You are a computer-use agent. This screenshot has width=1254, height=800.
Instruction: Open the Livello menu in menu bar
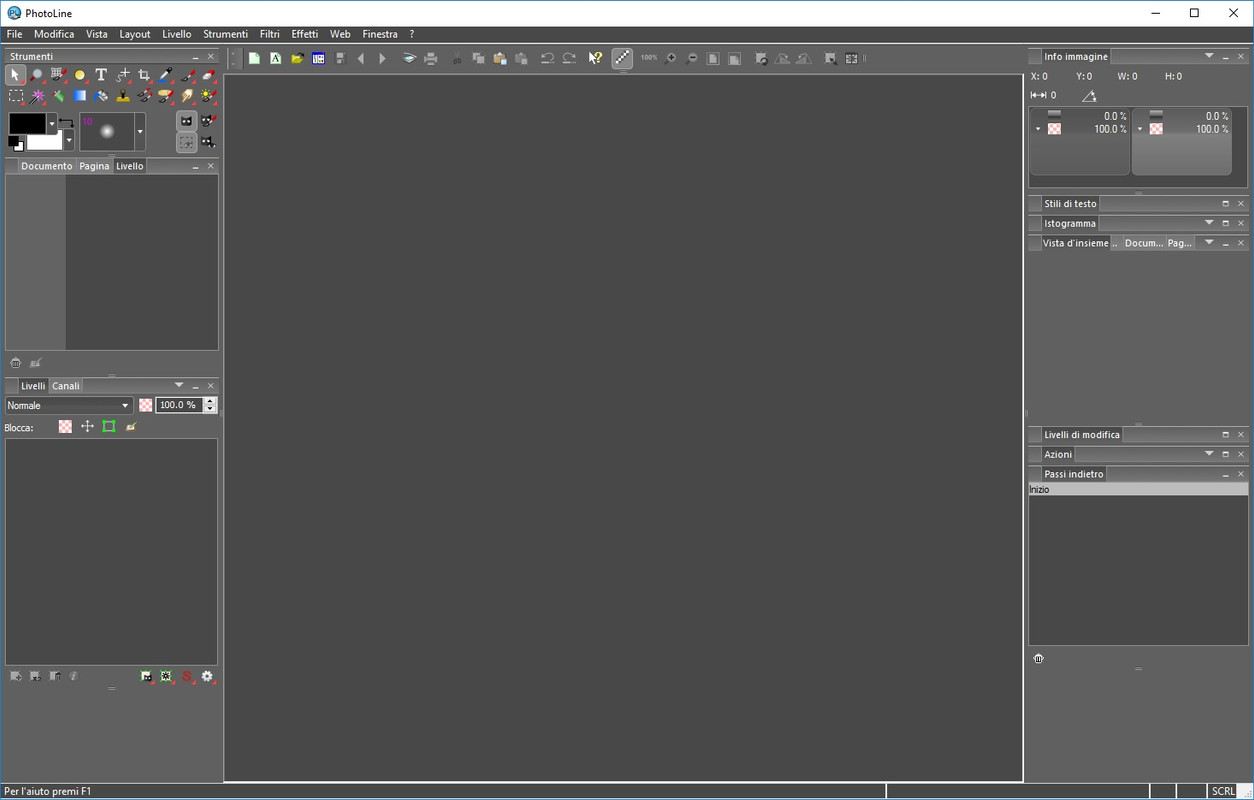coord(176,34)
